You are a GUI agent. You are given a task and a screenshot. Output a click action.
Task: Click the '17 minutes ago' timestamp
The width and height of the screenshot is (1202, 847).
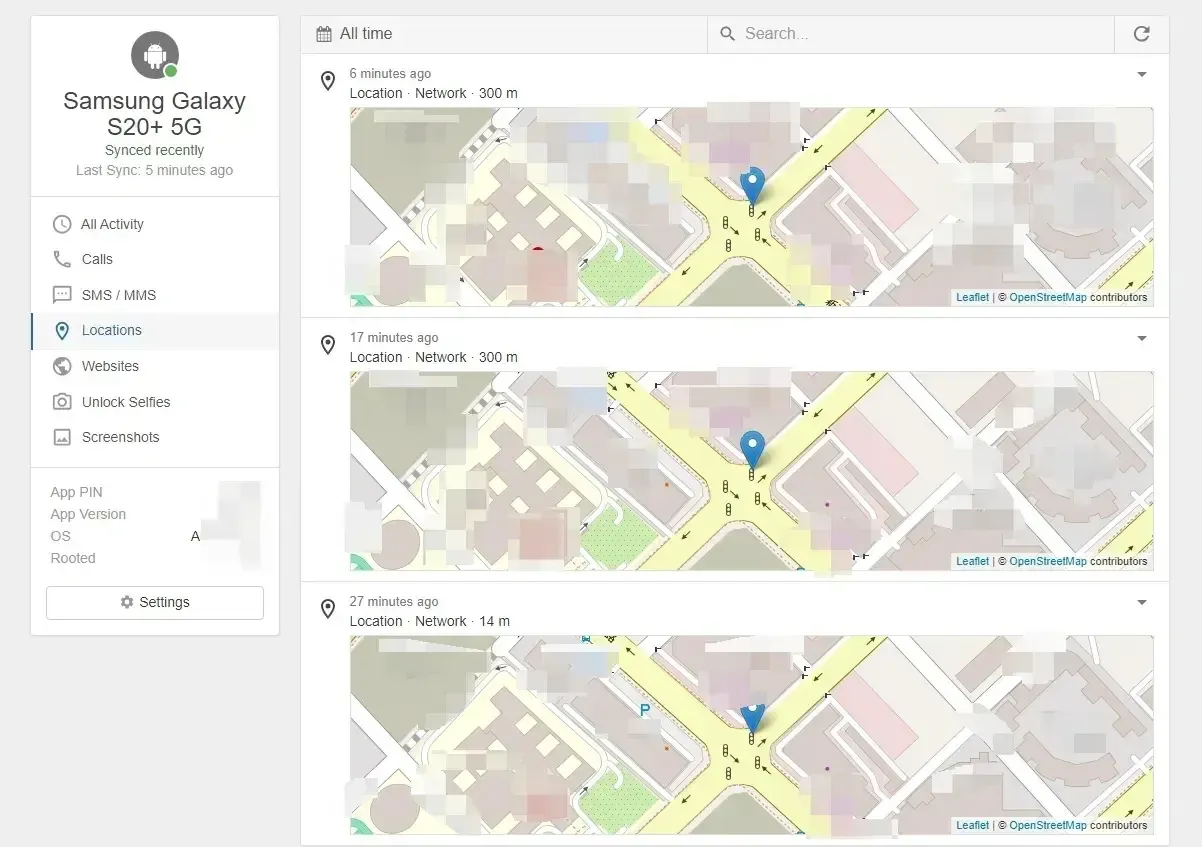pyautogui.click(x=394, y=338)
